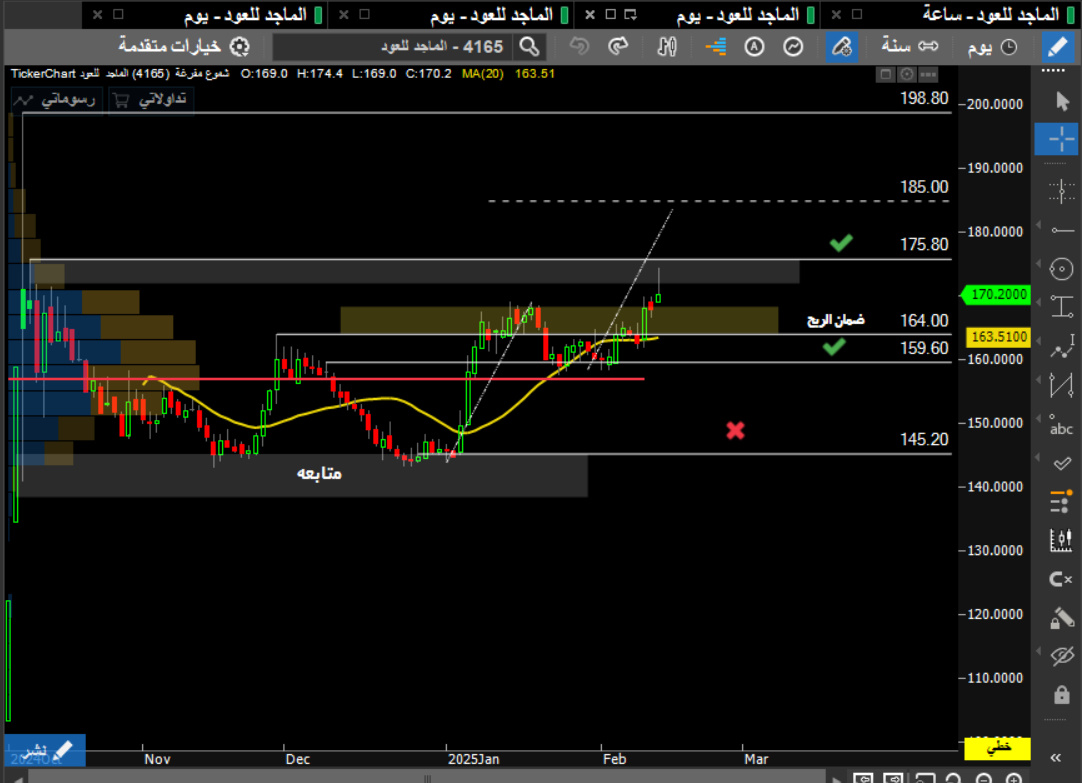Screen dimensions: 1082x783
Task: Click the reset chart view arrow icon
Action: 954,778
